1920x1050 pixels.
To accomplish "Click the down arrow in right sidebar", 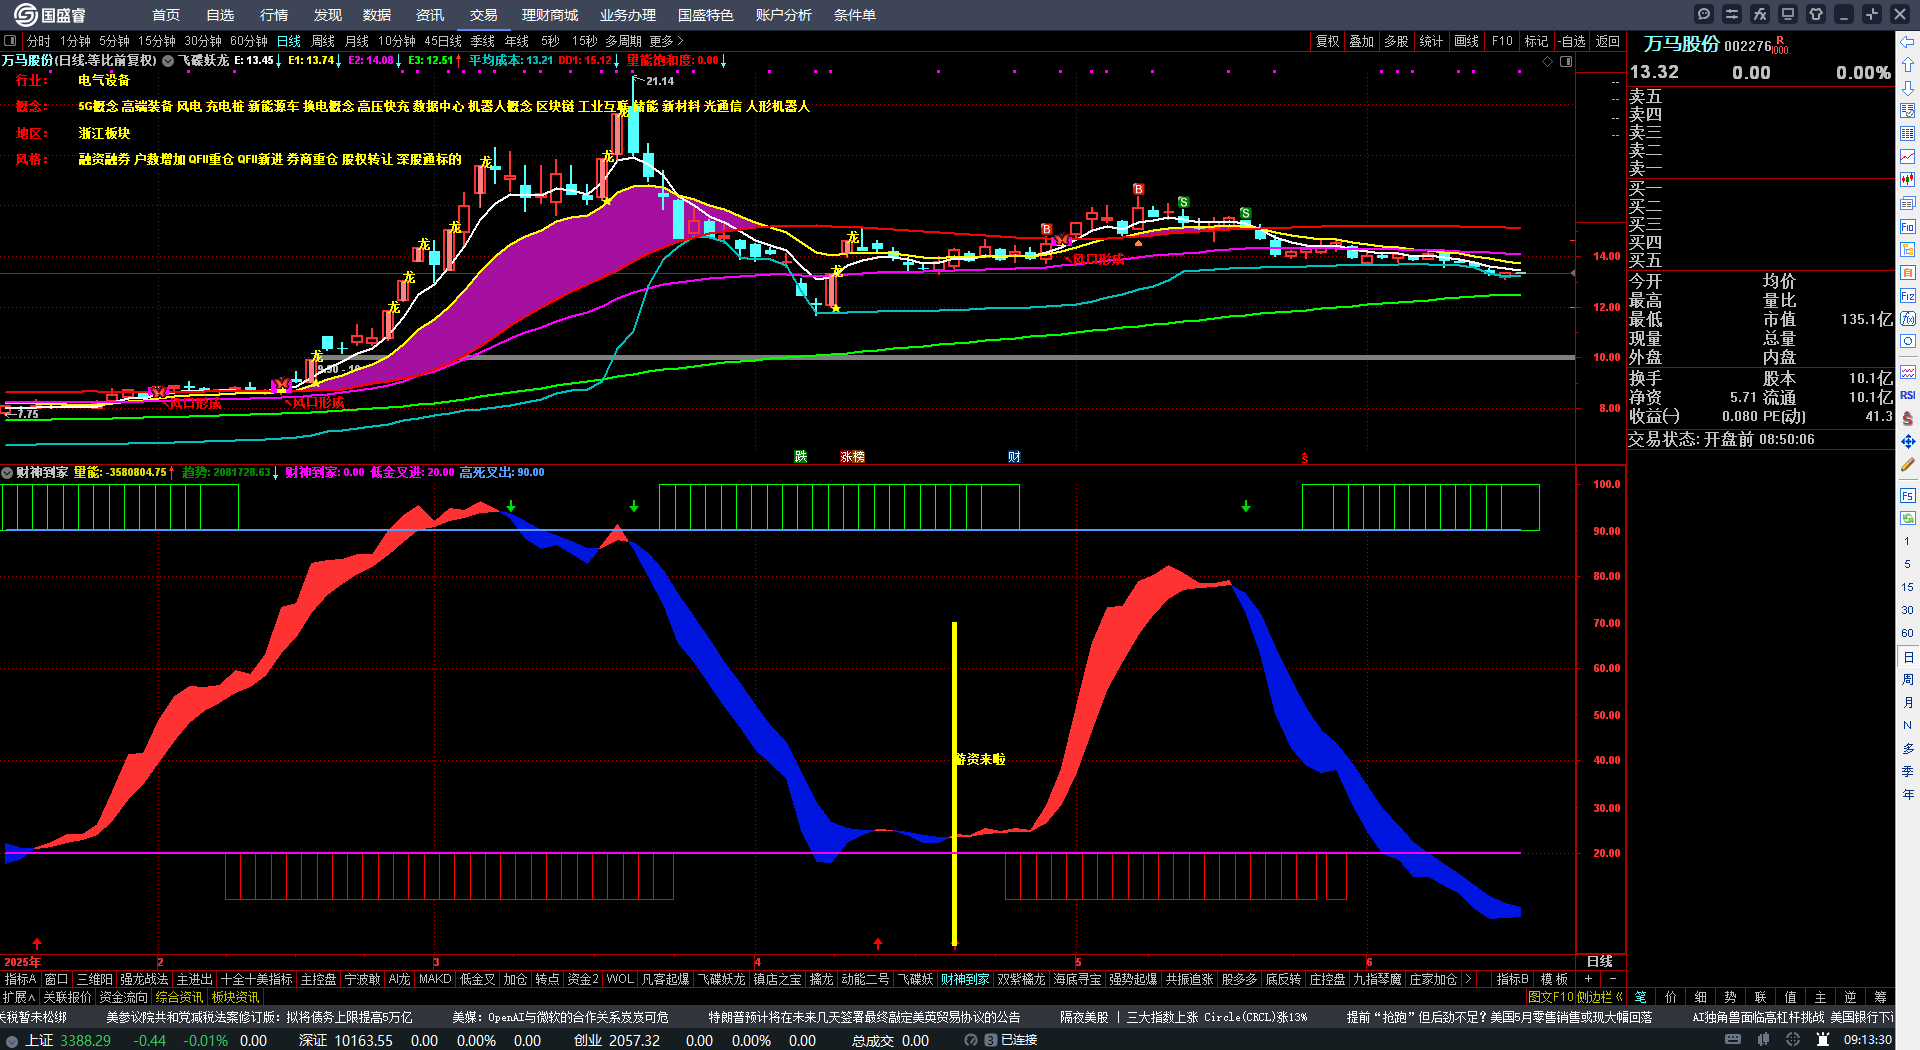I will click(1908, 88).
